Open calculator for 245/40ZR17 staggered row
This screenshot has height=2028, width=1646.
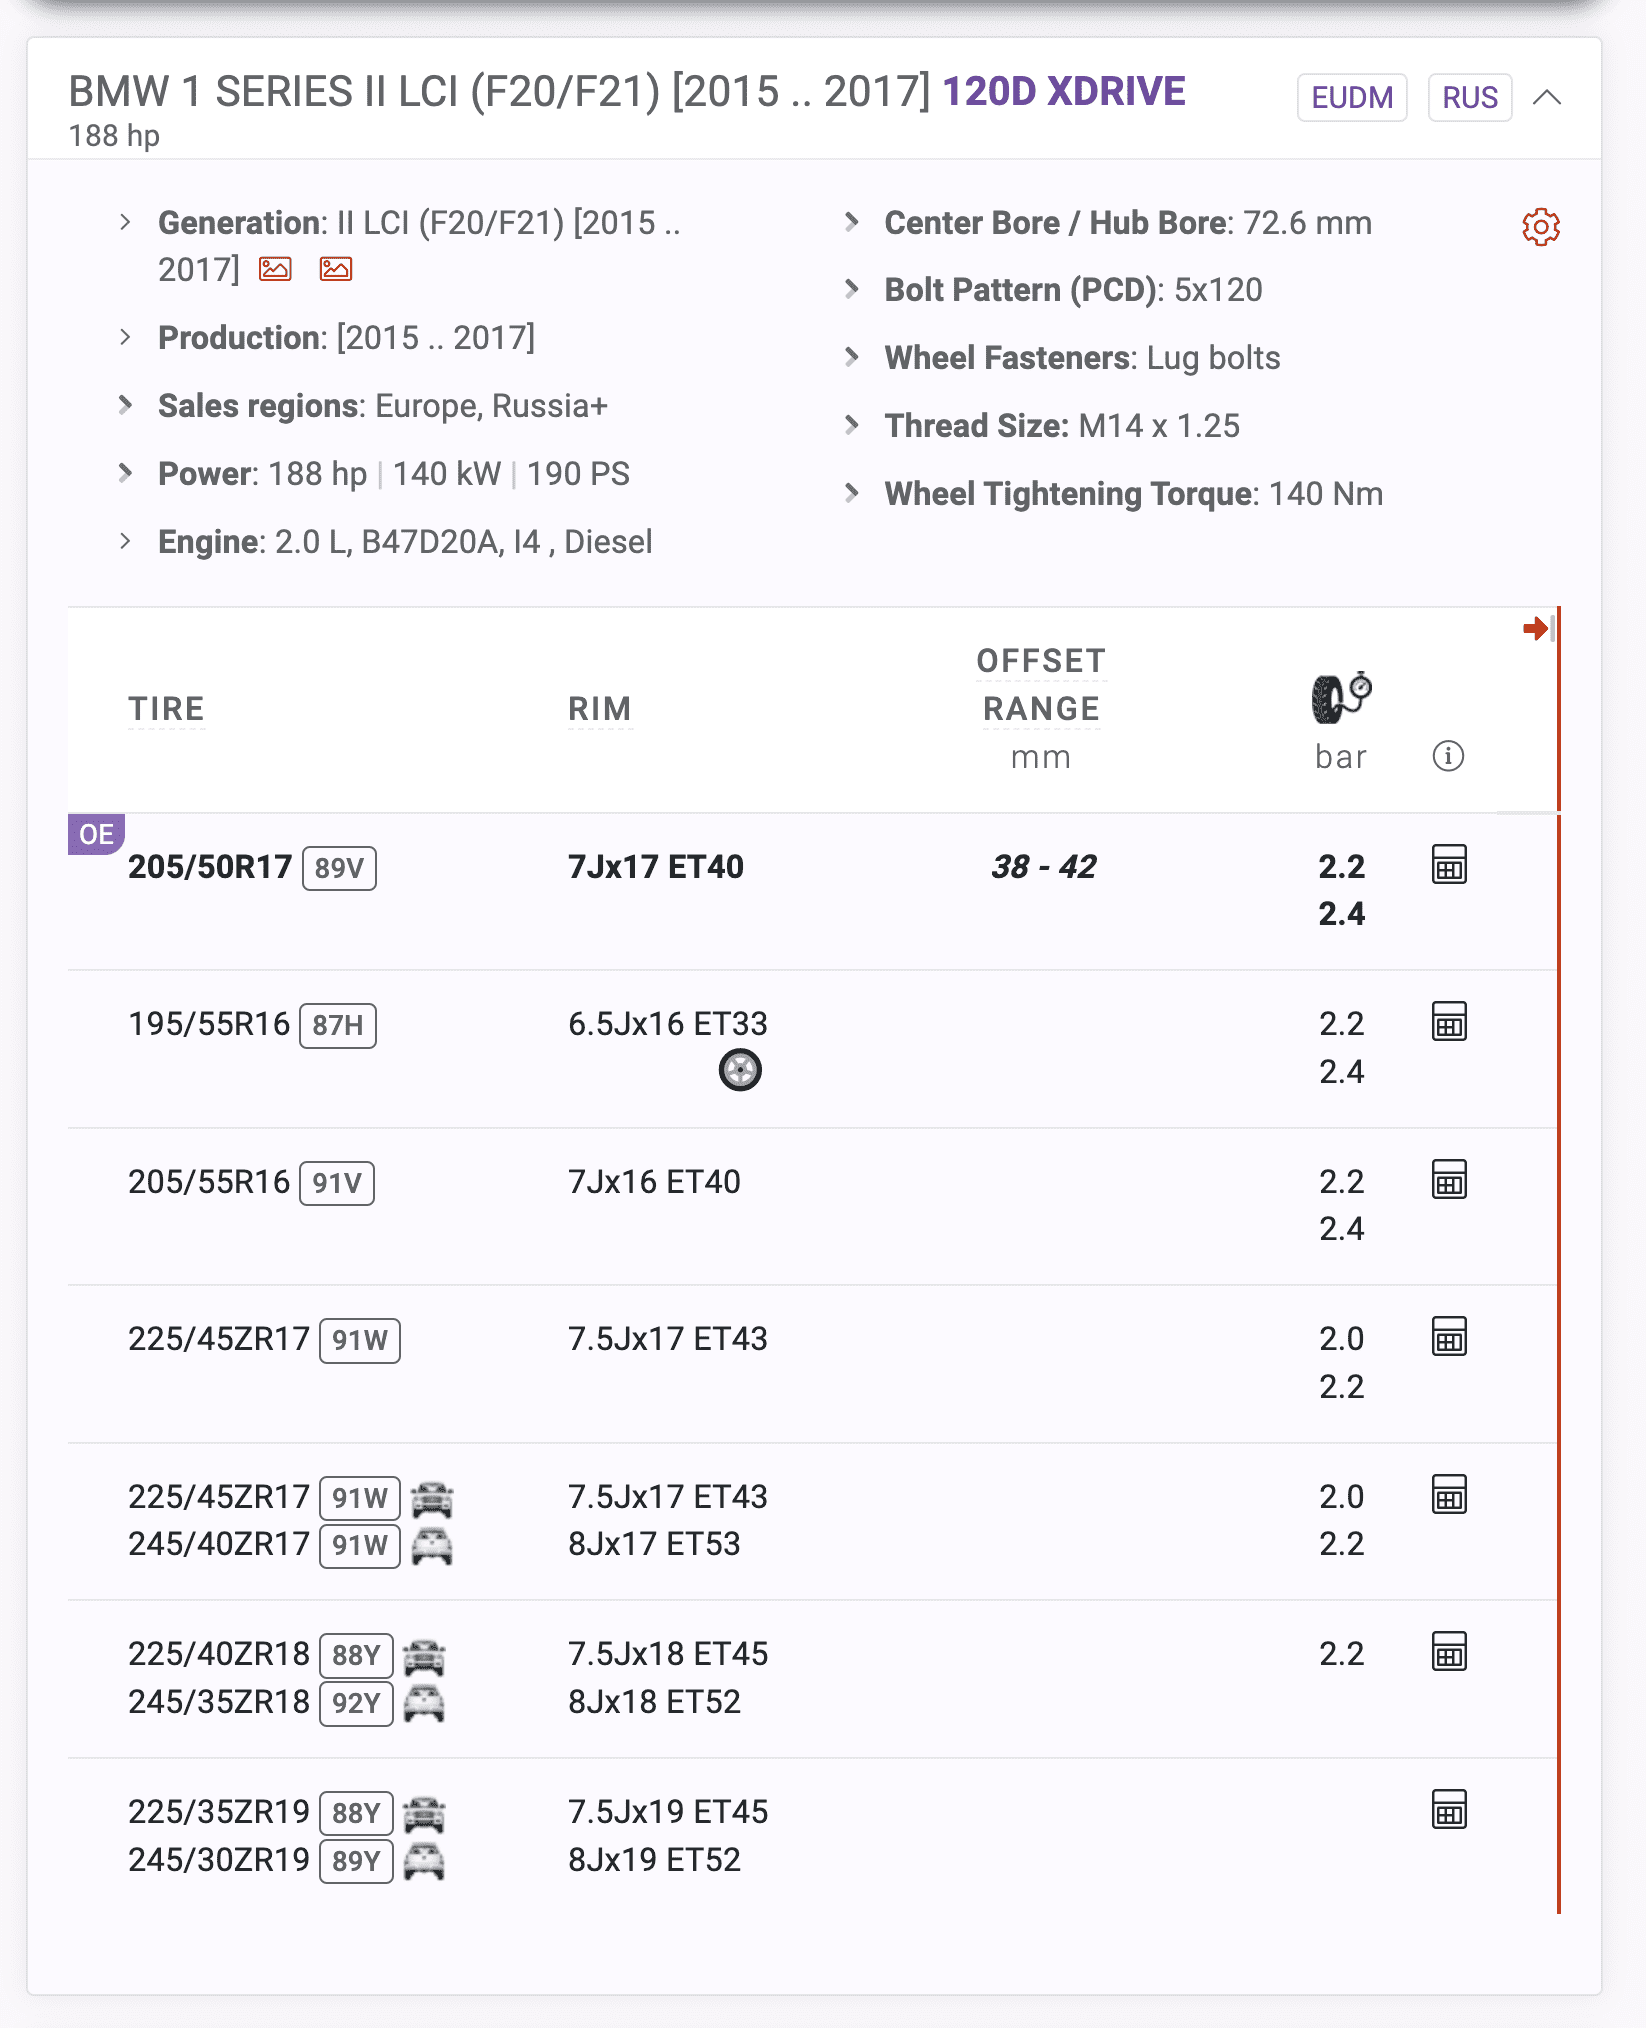[x=1449, y=1495]
